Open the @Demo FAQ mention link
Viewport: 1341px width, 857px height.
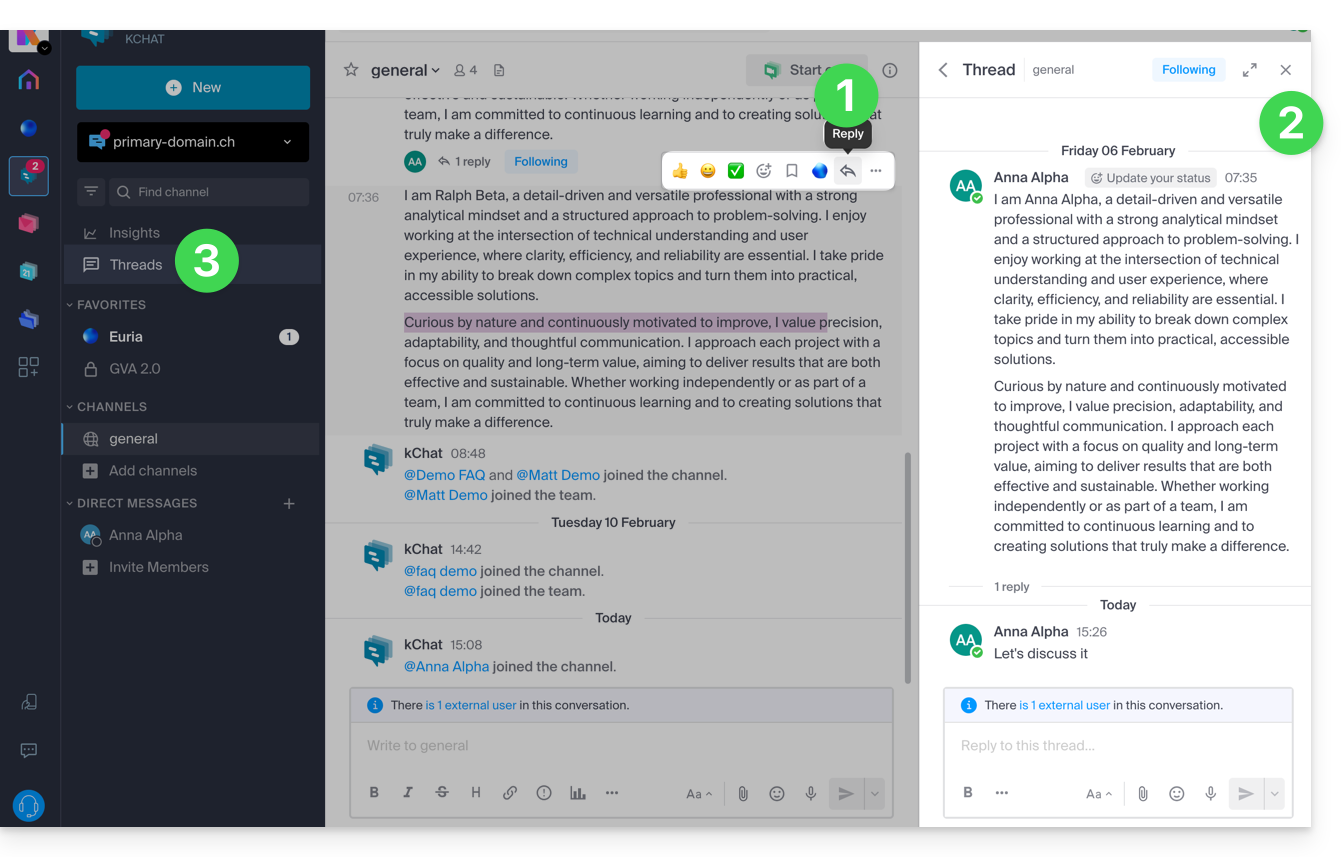[x=444, y=475]
